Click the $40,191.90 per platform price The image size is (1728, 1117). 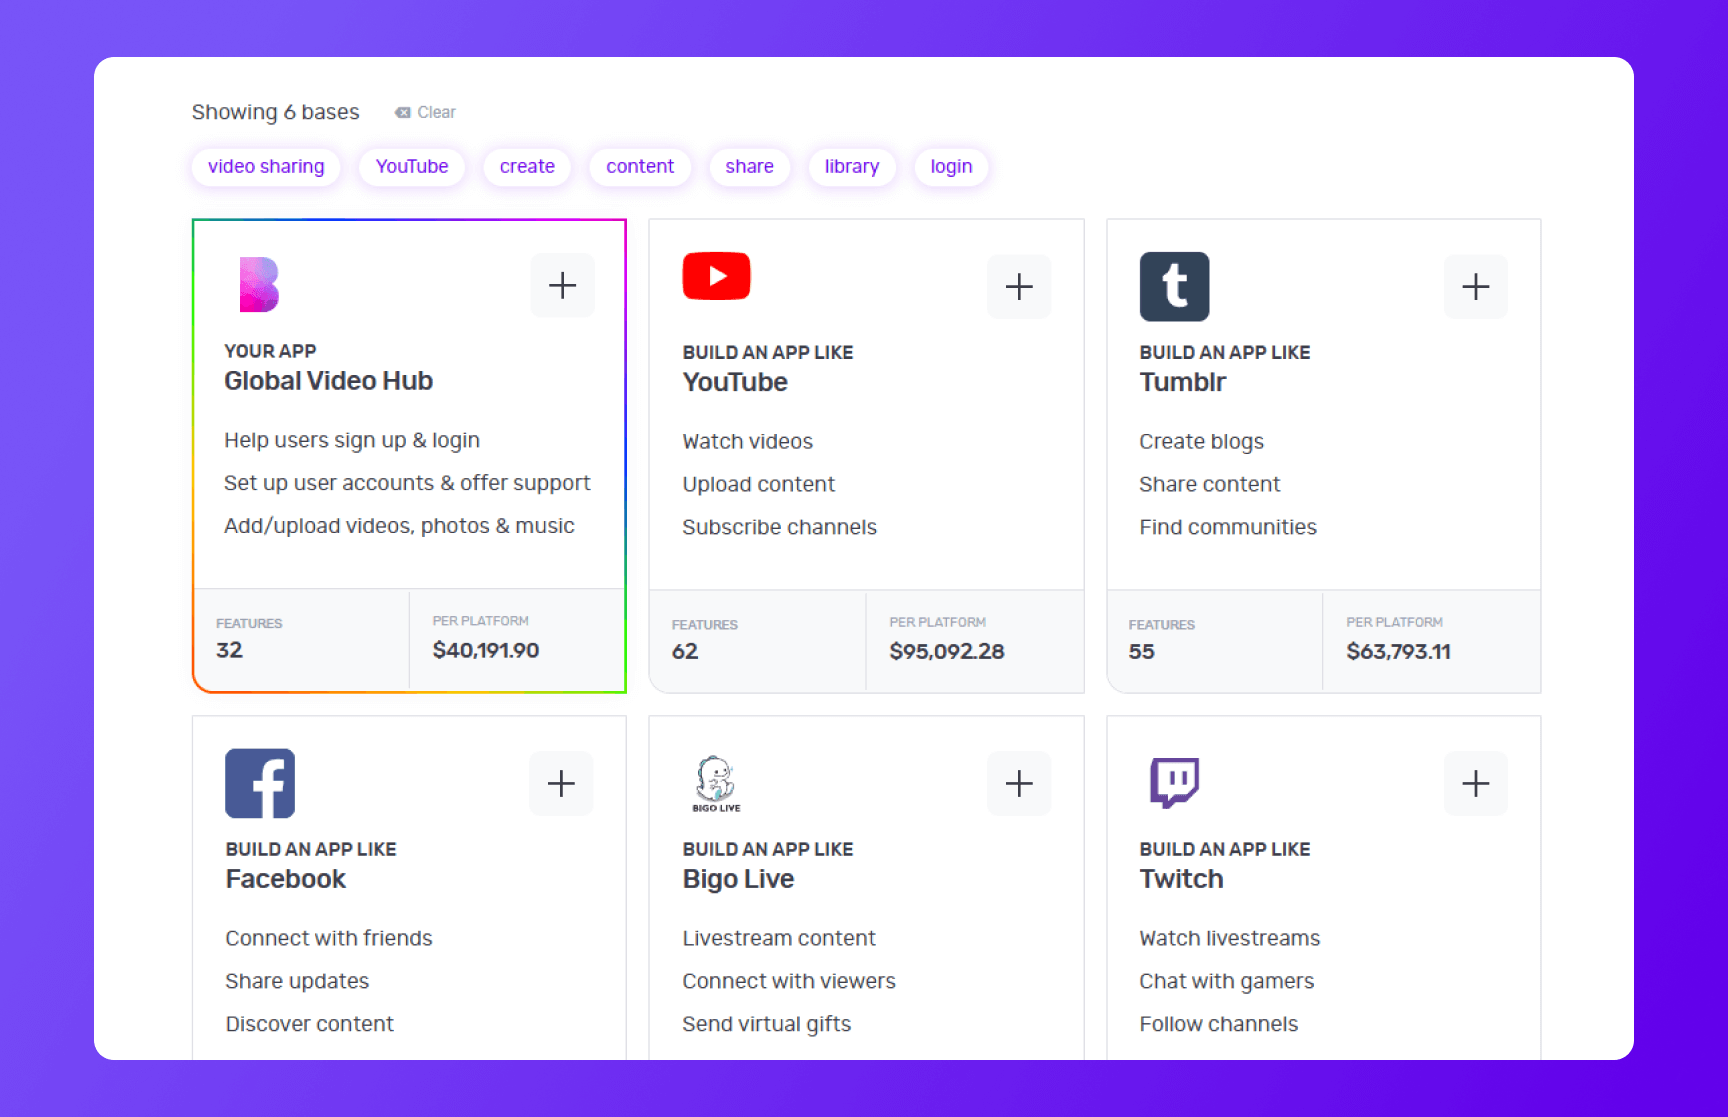coord(485,650)
